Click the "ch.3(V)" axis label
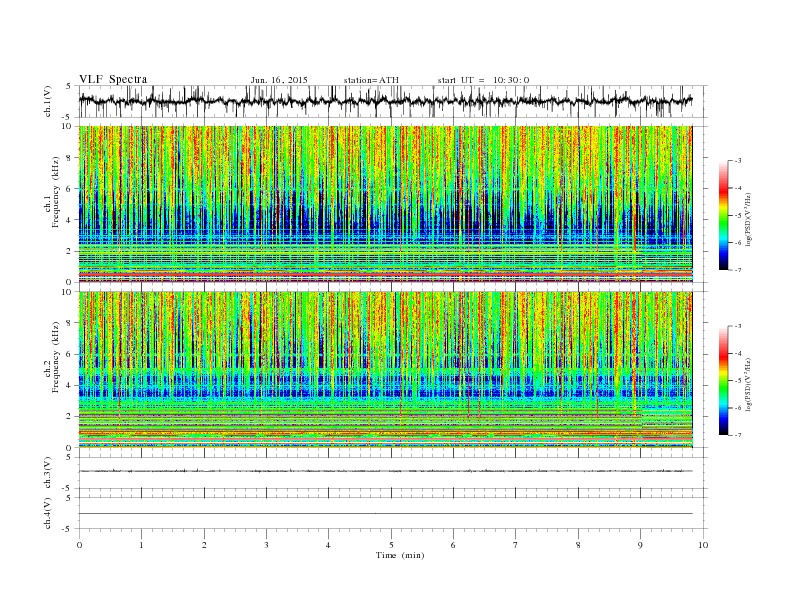 48,473
